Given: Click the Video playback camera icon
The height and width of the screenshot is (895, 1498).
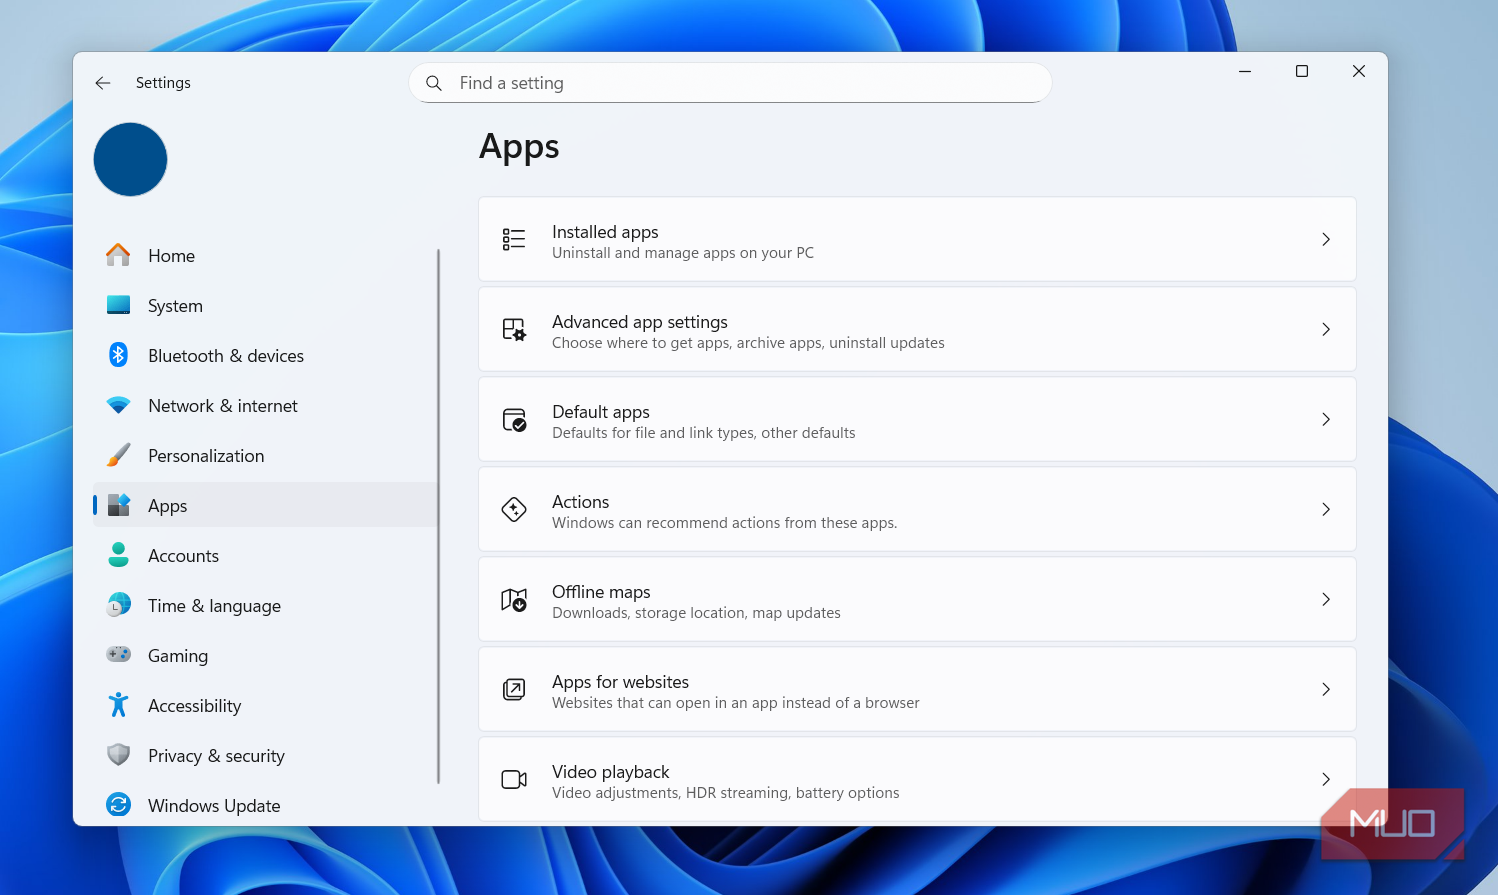Looking at the screenshot, I should pos(514,779).
